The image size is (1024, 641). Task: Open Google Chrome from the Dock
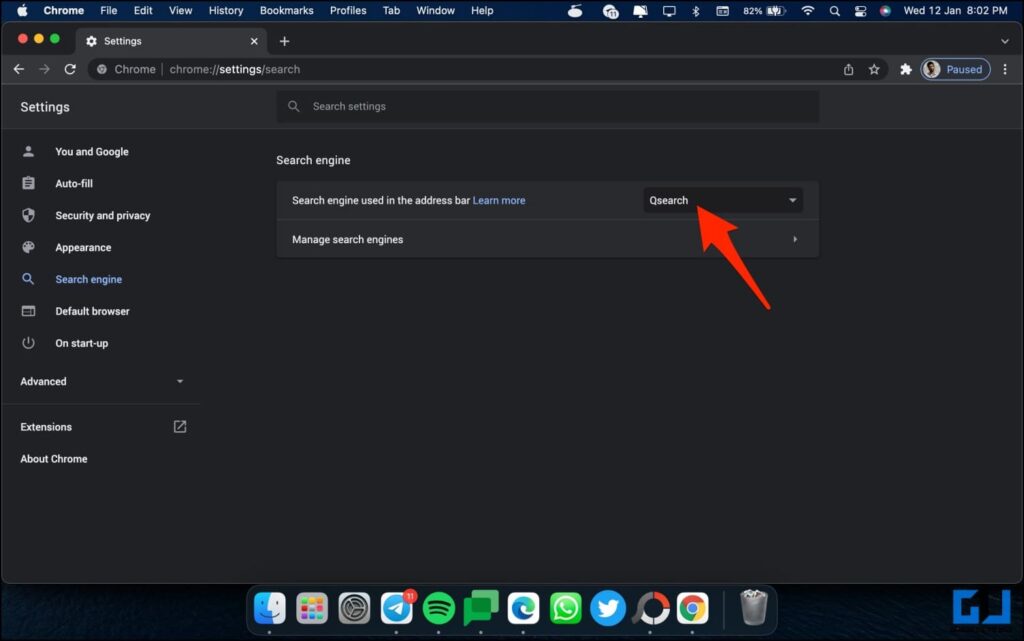[x=692, y=608]
